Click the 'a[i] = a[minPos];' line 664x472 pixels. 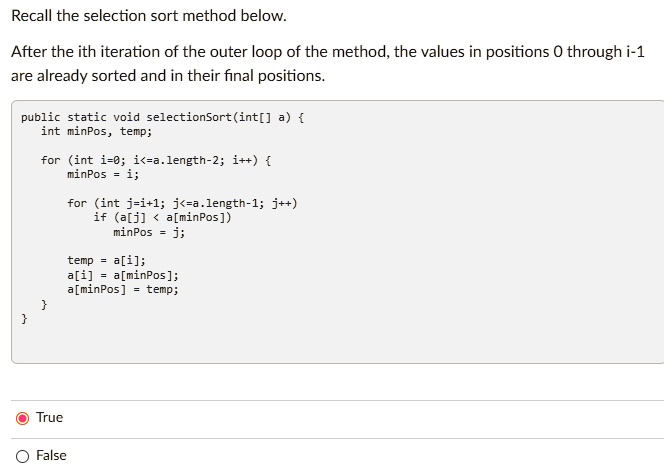[123, 275]
